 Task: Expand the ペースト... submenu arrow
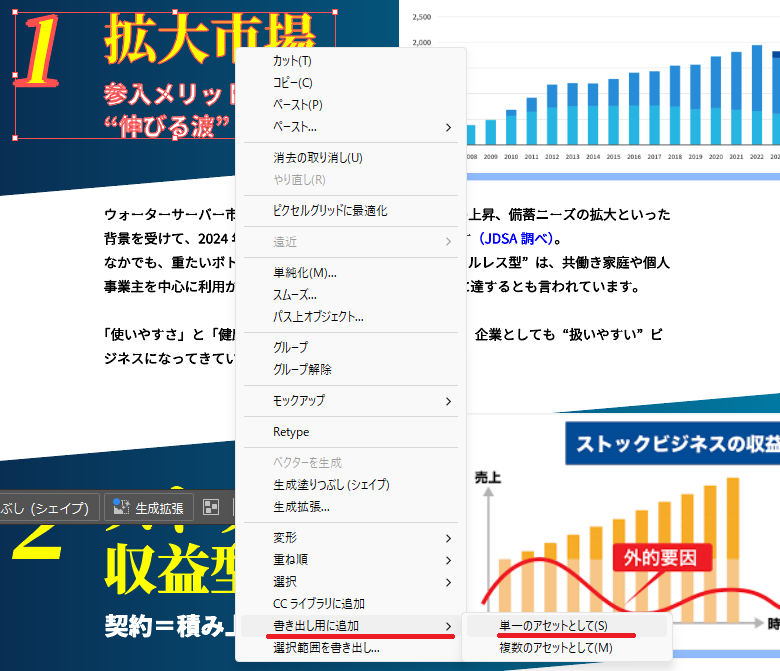click(448, 127)
